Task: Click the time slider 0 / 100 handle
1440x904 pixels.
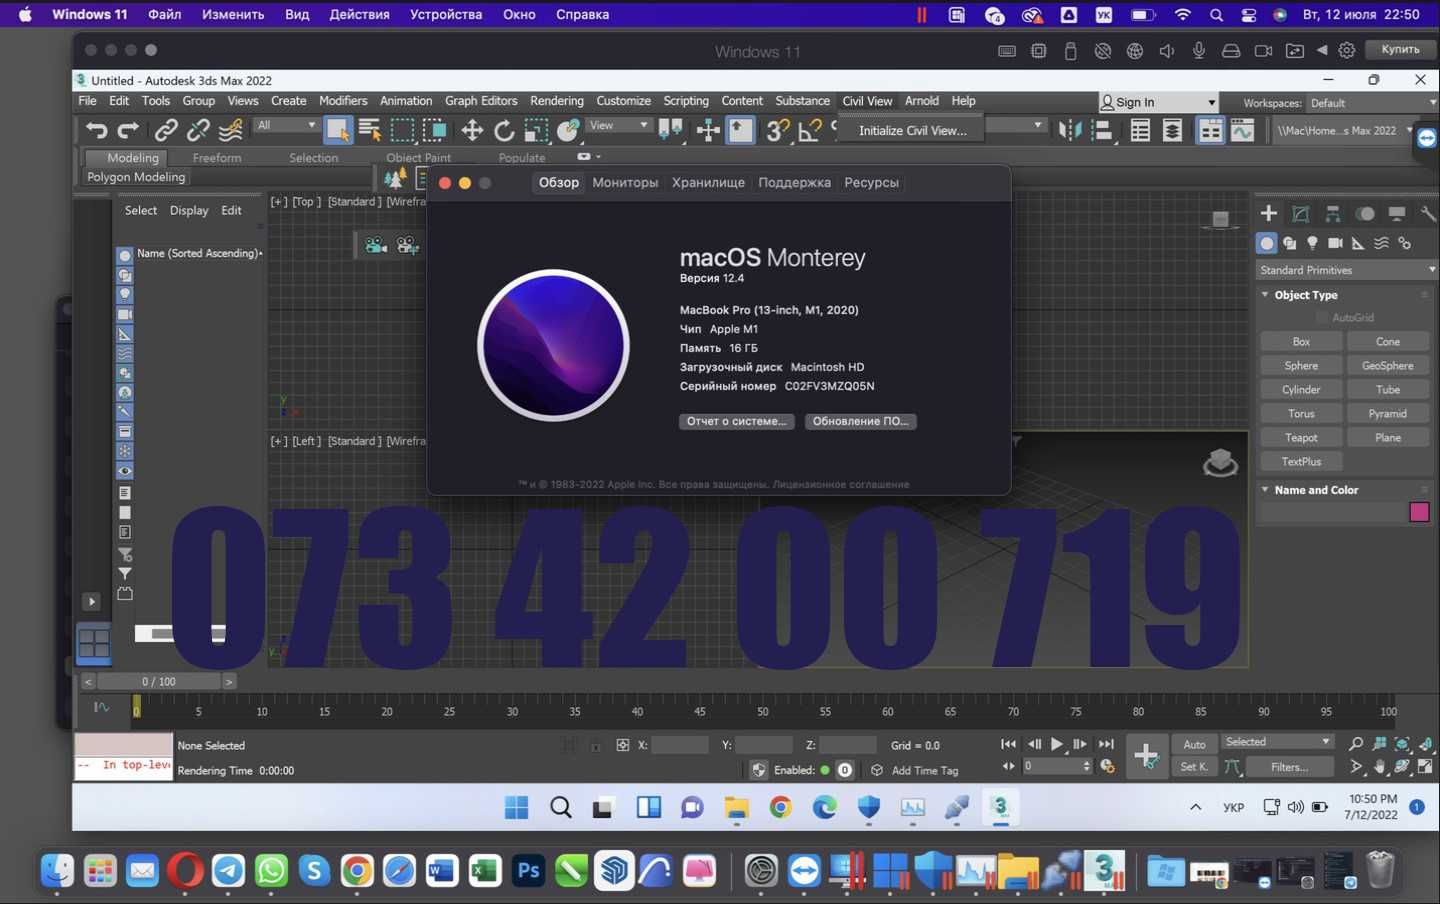Action: coord(159,681)
